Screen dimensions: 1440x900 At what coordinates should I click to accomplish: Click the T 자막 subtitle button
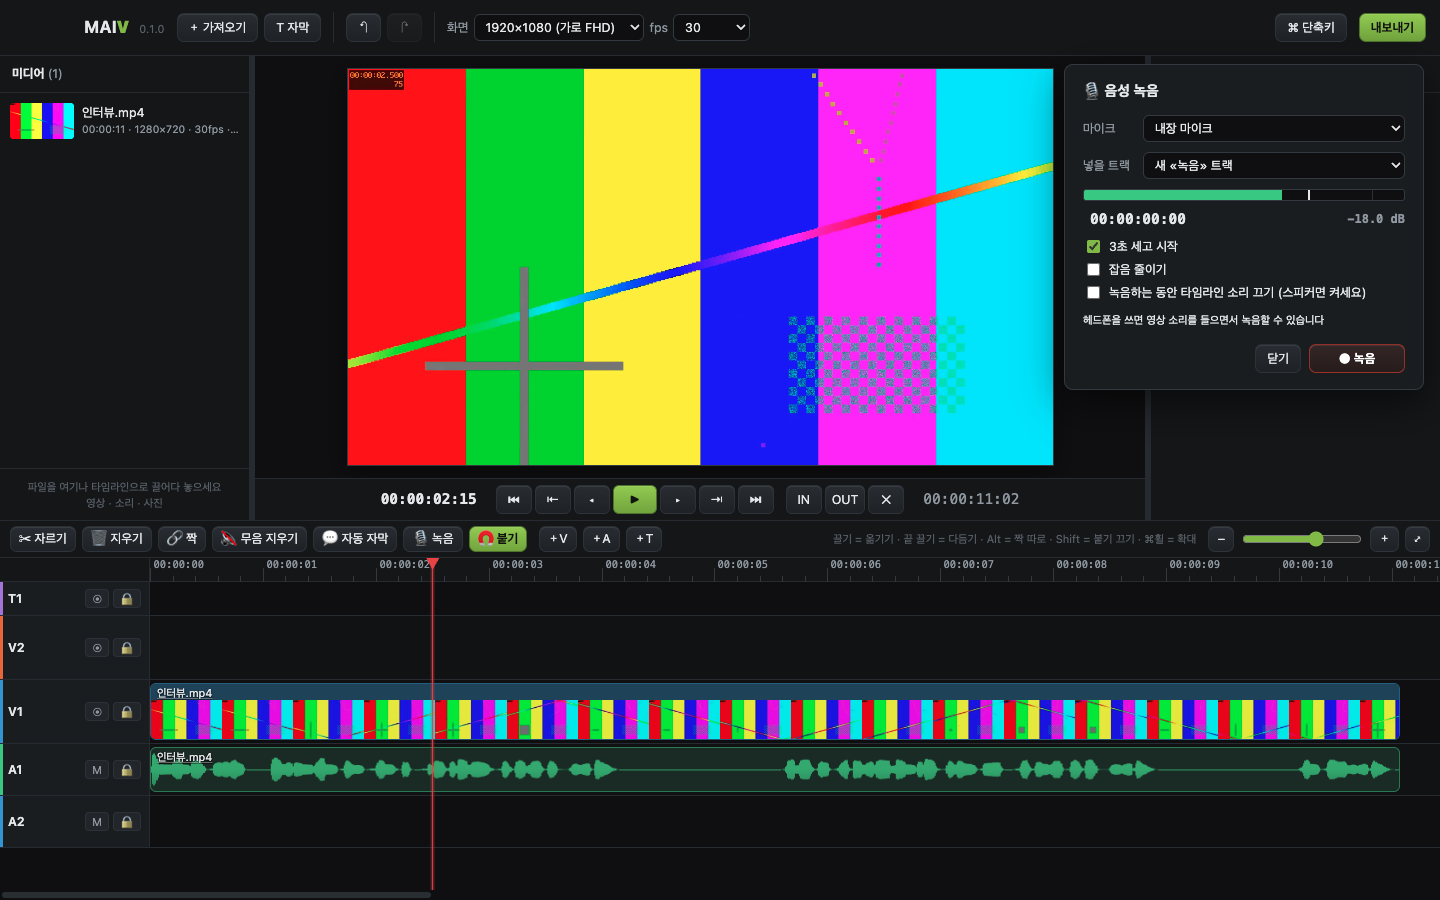(x=293, y=27)
